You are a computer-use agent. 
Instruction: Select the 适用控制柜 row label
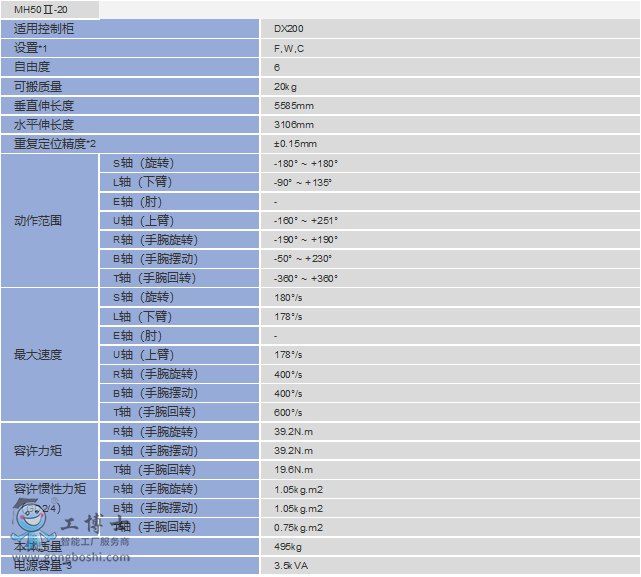coord(44,29)
